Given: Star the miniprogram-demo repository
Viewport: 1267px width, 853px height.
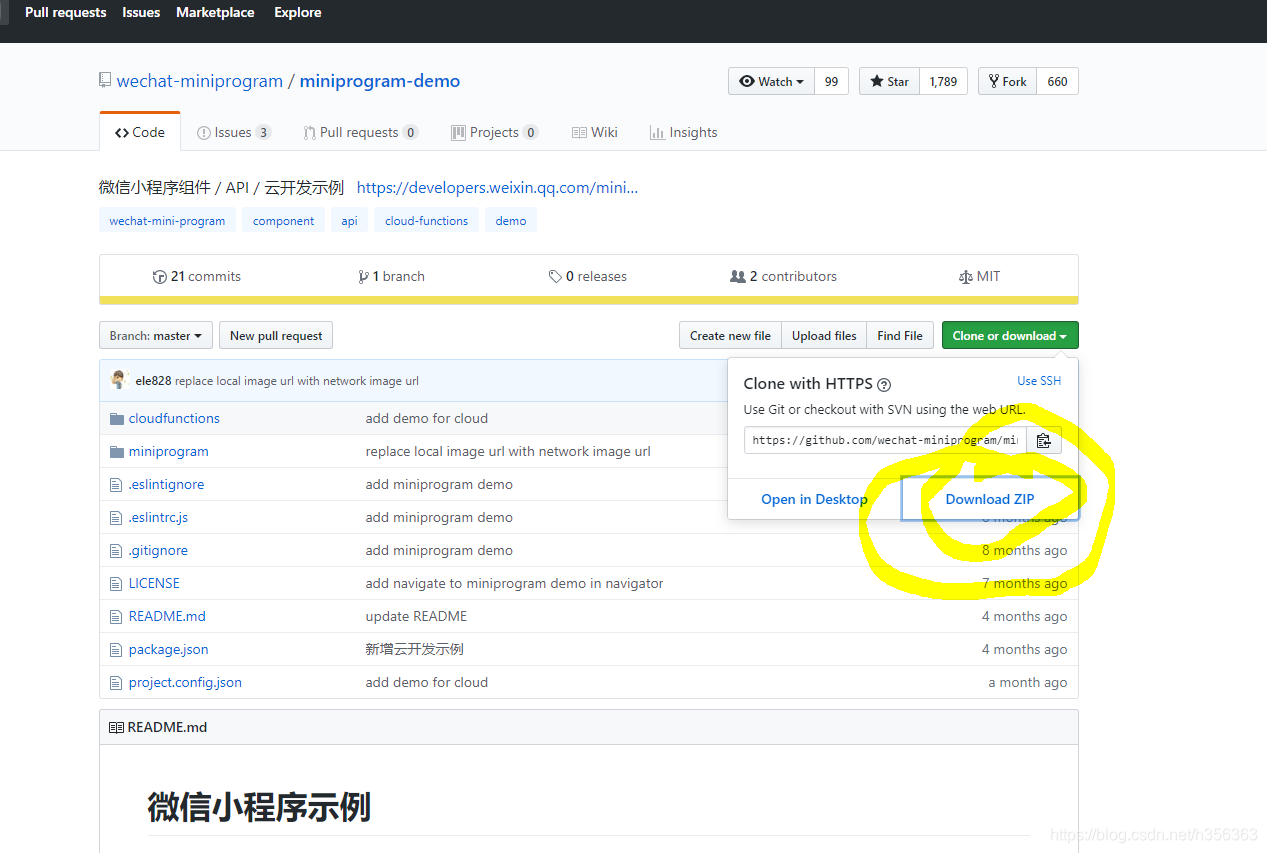Looking at the screenshot, I should (888, 82).
